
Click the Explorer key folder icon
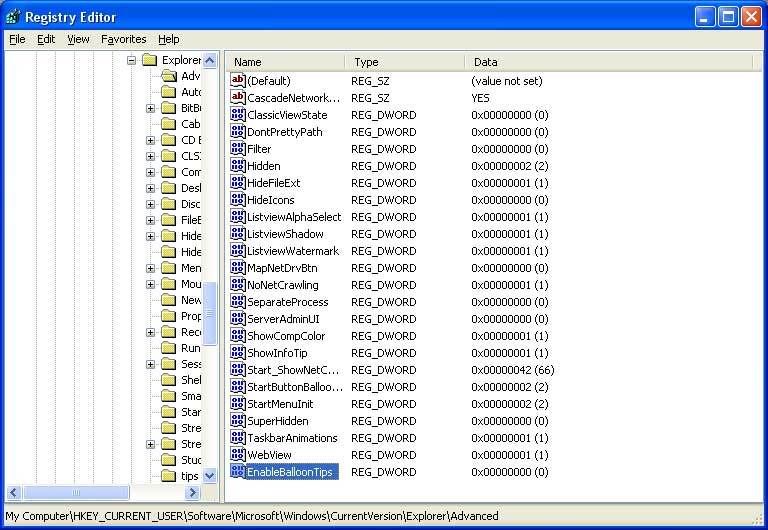pyautogui.click(x=149, y=60)
